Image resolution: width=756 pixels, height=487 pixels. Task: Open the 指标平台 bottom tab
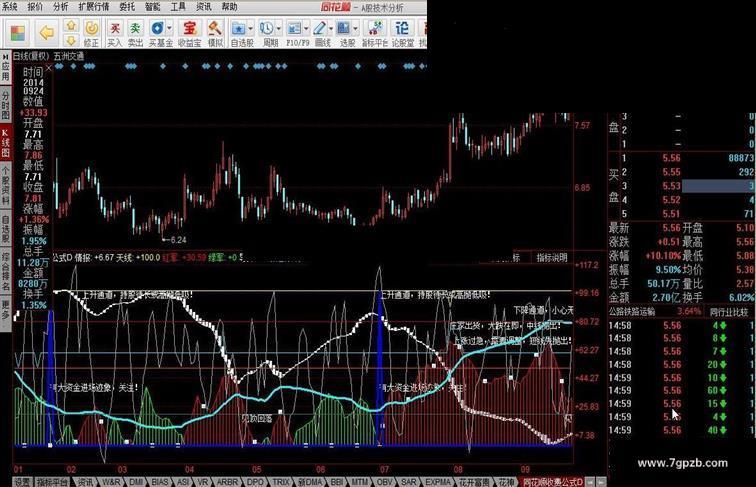point(53,482)
